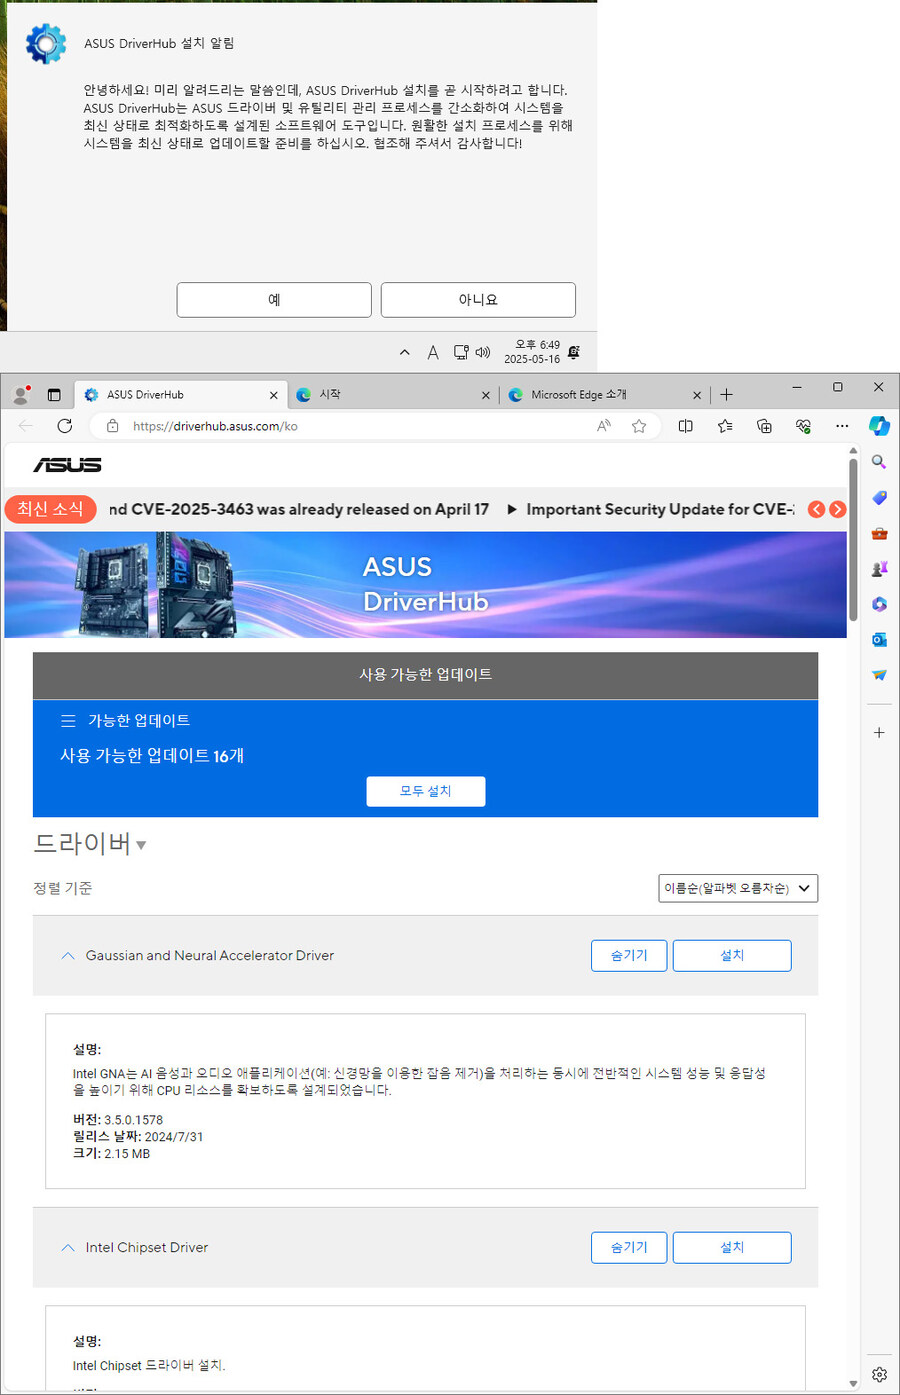
Task: Open the '이름순(알파벳 오름차순)' sort dropdown
Action: tap(738, 888)
